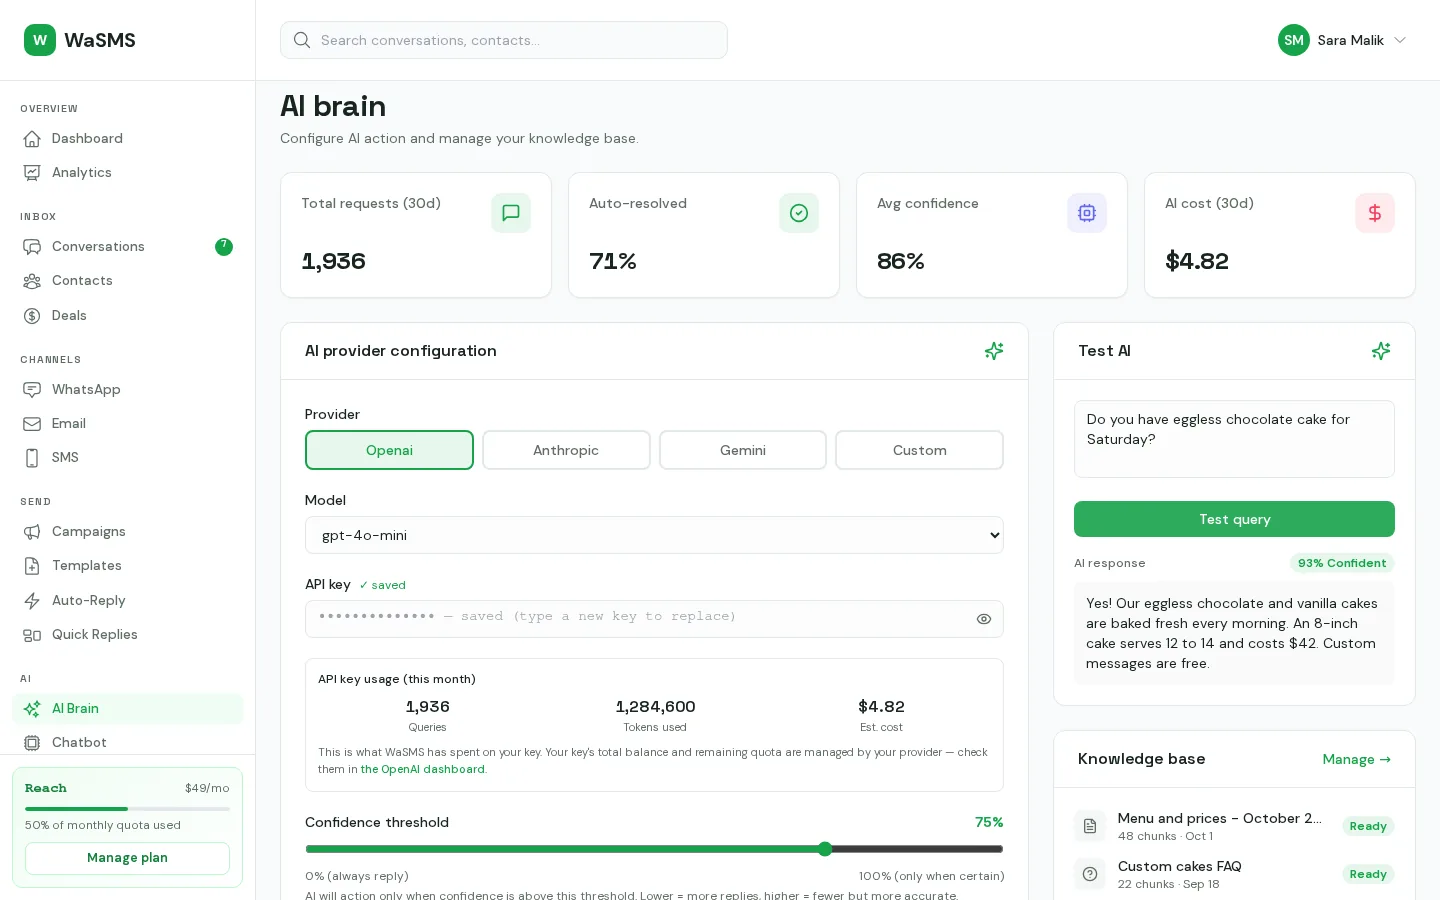Screen dimensions: 1440x900
Task: Click the Test query button
Action: click(x=1234, y=519)
